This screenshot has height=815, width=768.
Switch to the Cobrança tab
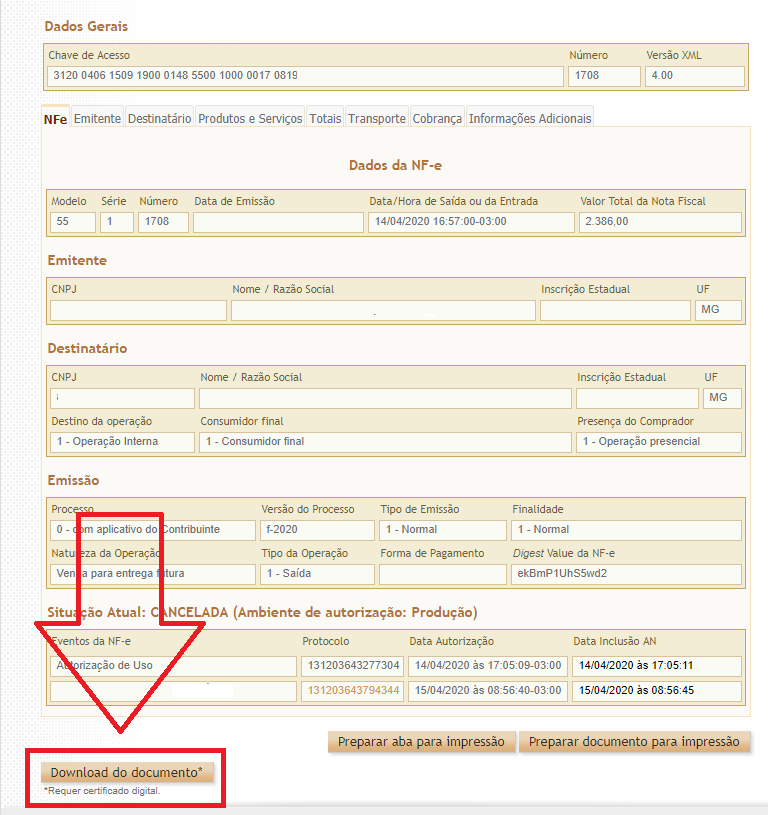coord(437,118)
